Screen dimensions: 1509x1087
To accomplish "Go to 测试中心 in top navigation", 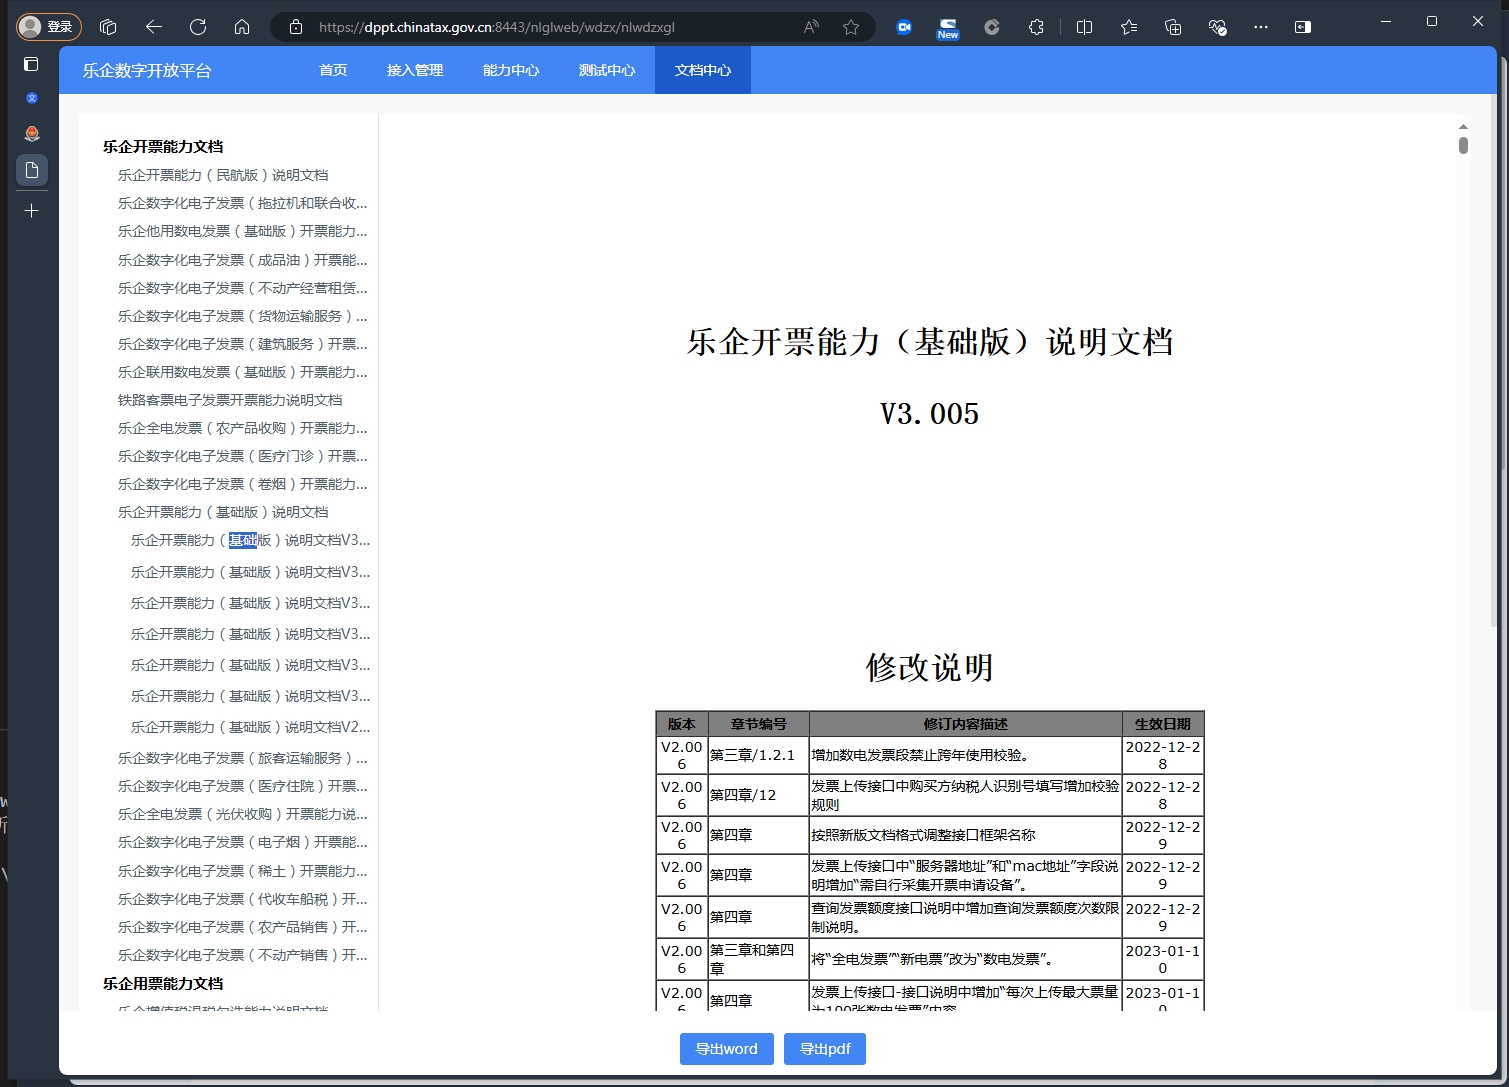I will click(607, 70).
